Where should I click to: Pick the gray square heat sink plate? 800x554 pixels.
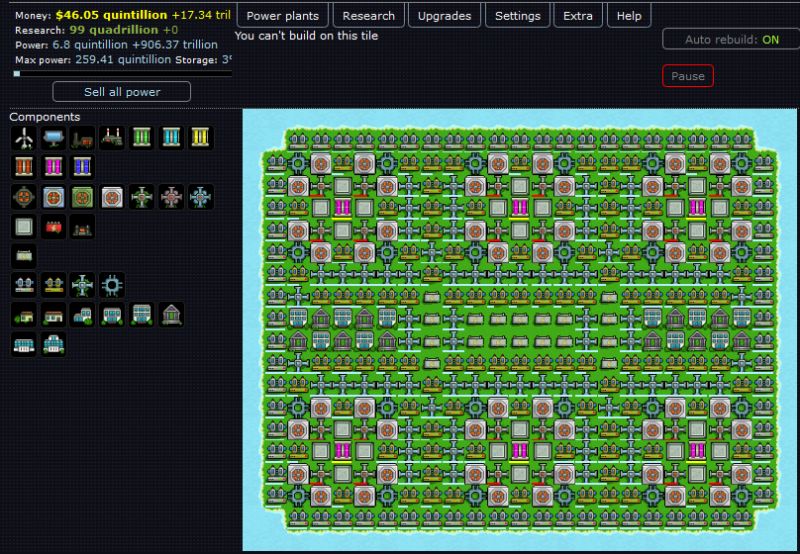tap(23, 226)
